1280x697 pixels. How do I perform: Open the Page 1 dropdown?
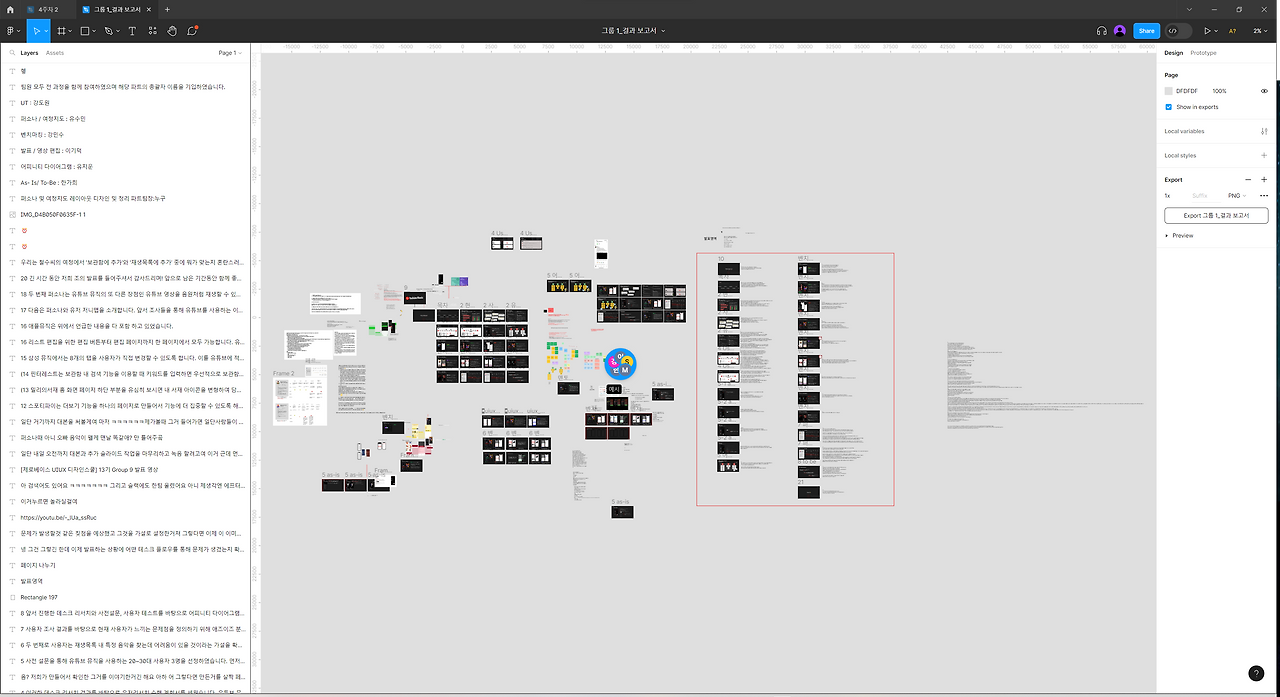point(230,53)
